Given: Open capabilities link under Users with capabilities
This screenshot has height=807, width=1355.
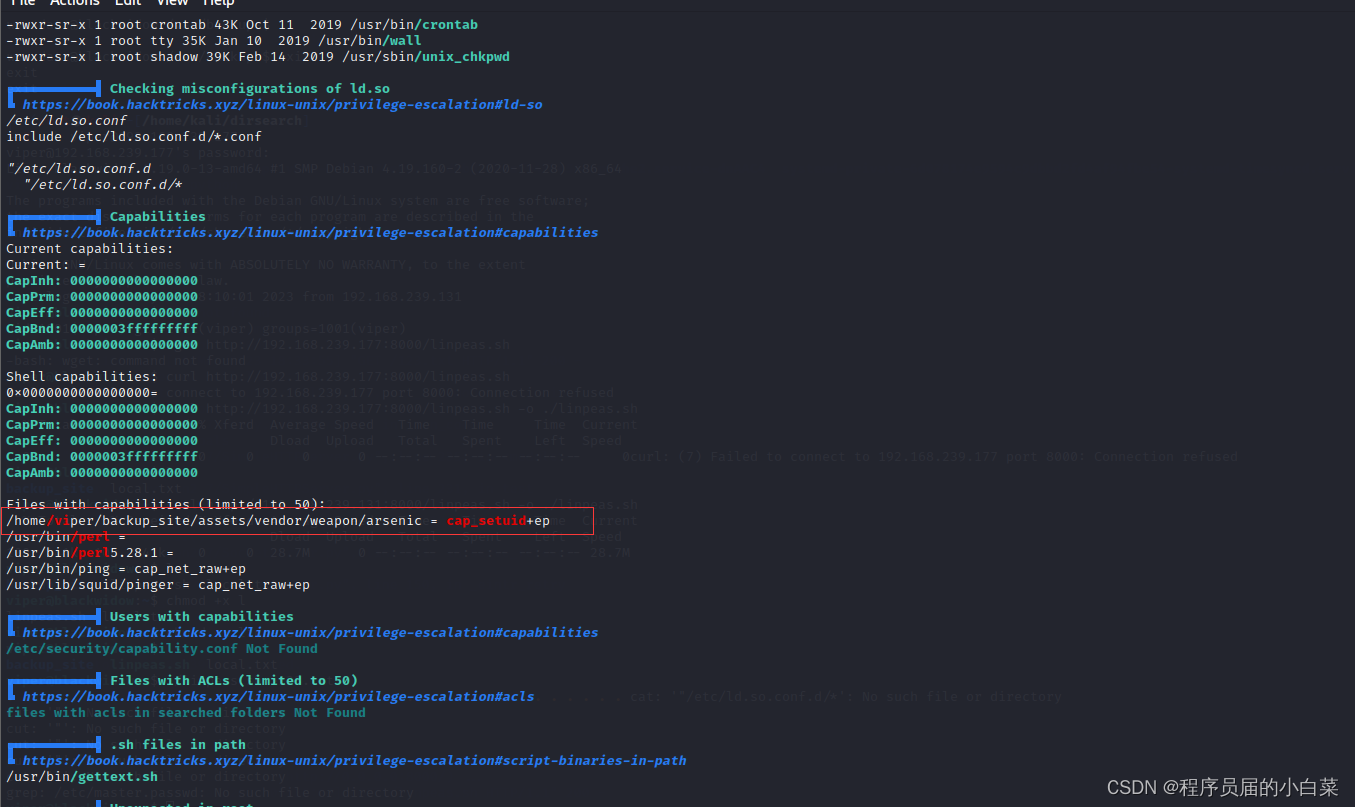Looking at the screenshot, I should pyautogui.click(x=310, y=632).
